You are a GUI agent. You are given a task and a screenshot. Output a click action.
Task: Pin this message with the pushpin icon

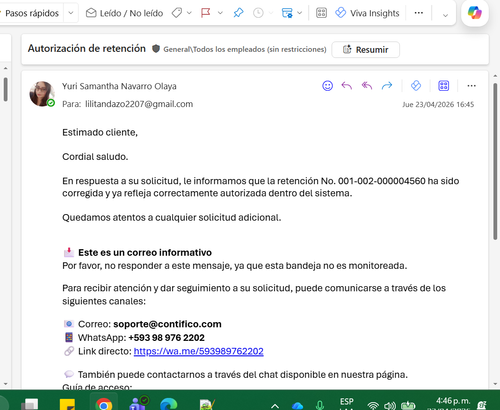coord(238,13)
